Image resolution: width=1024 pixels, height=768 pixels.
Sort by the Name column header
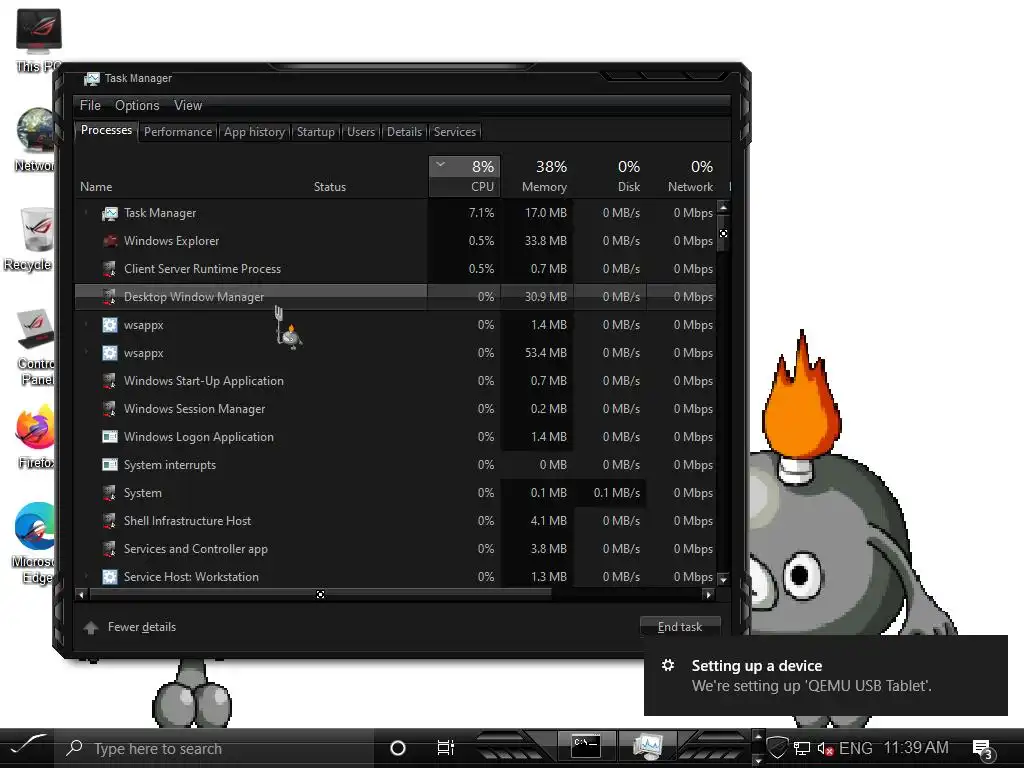tap(96, 187)
